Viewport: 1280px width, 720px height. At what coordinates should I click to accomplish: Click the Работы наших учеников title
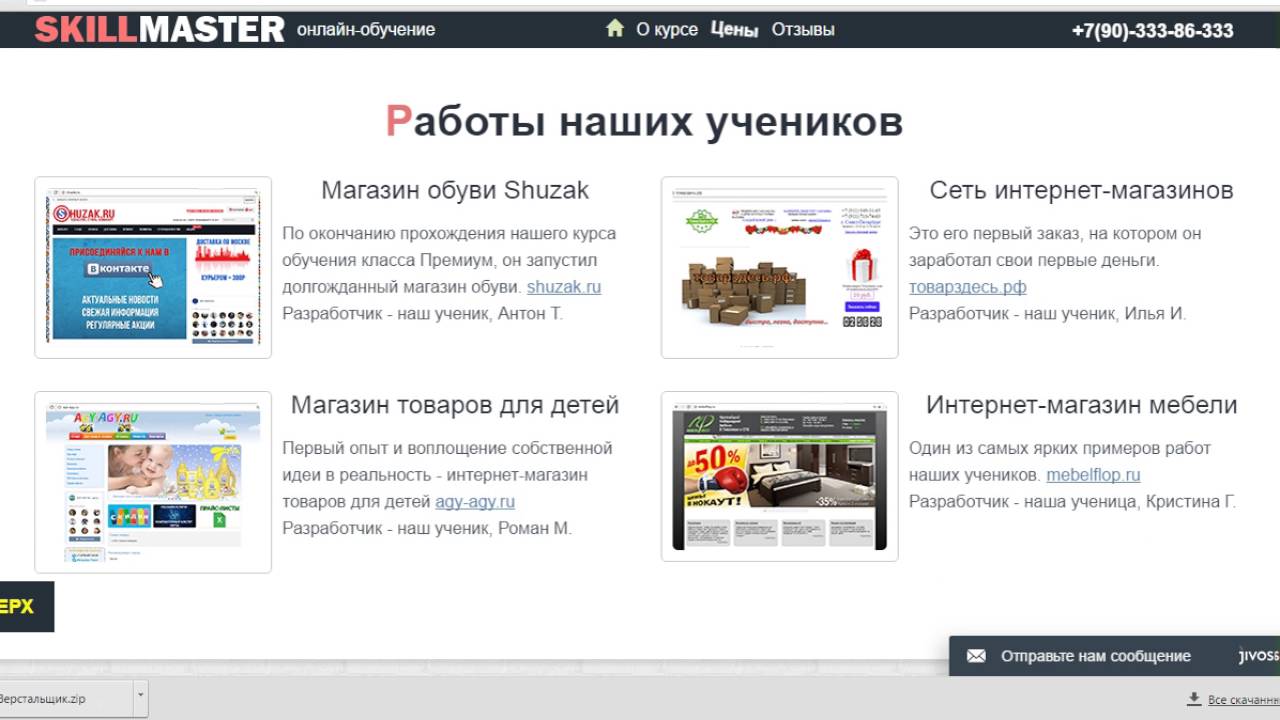coord(644,121)
